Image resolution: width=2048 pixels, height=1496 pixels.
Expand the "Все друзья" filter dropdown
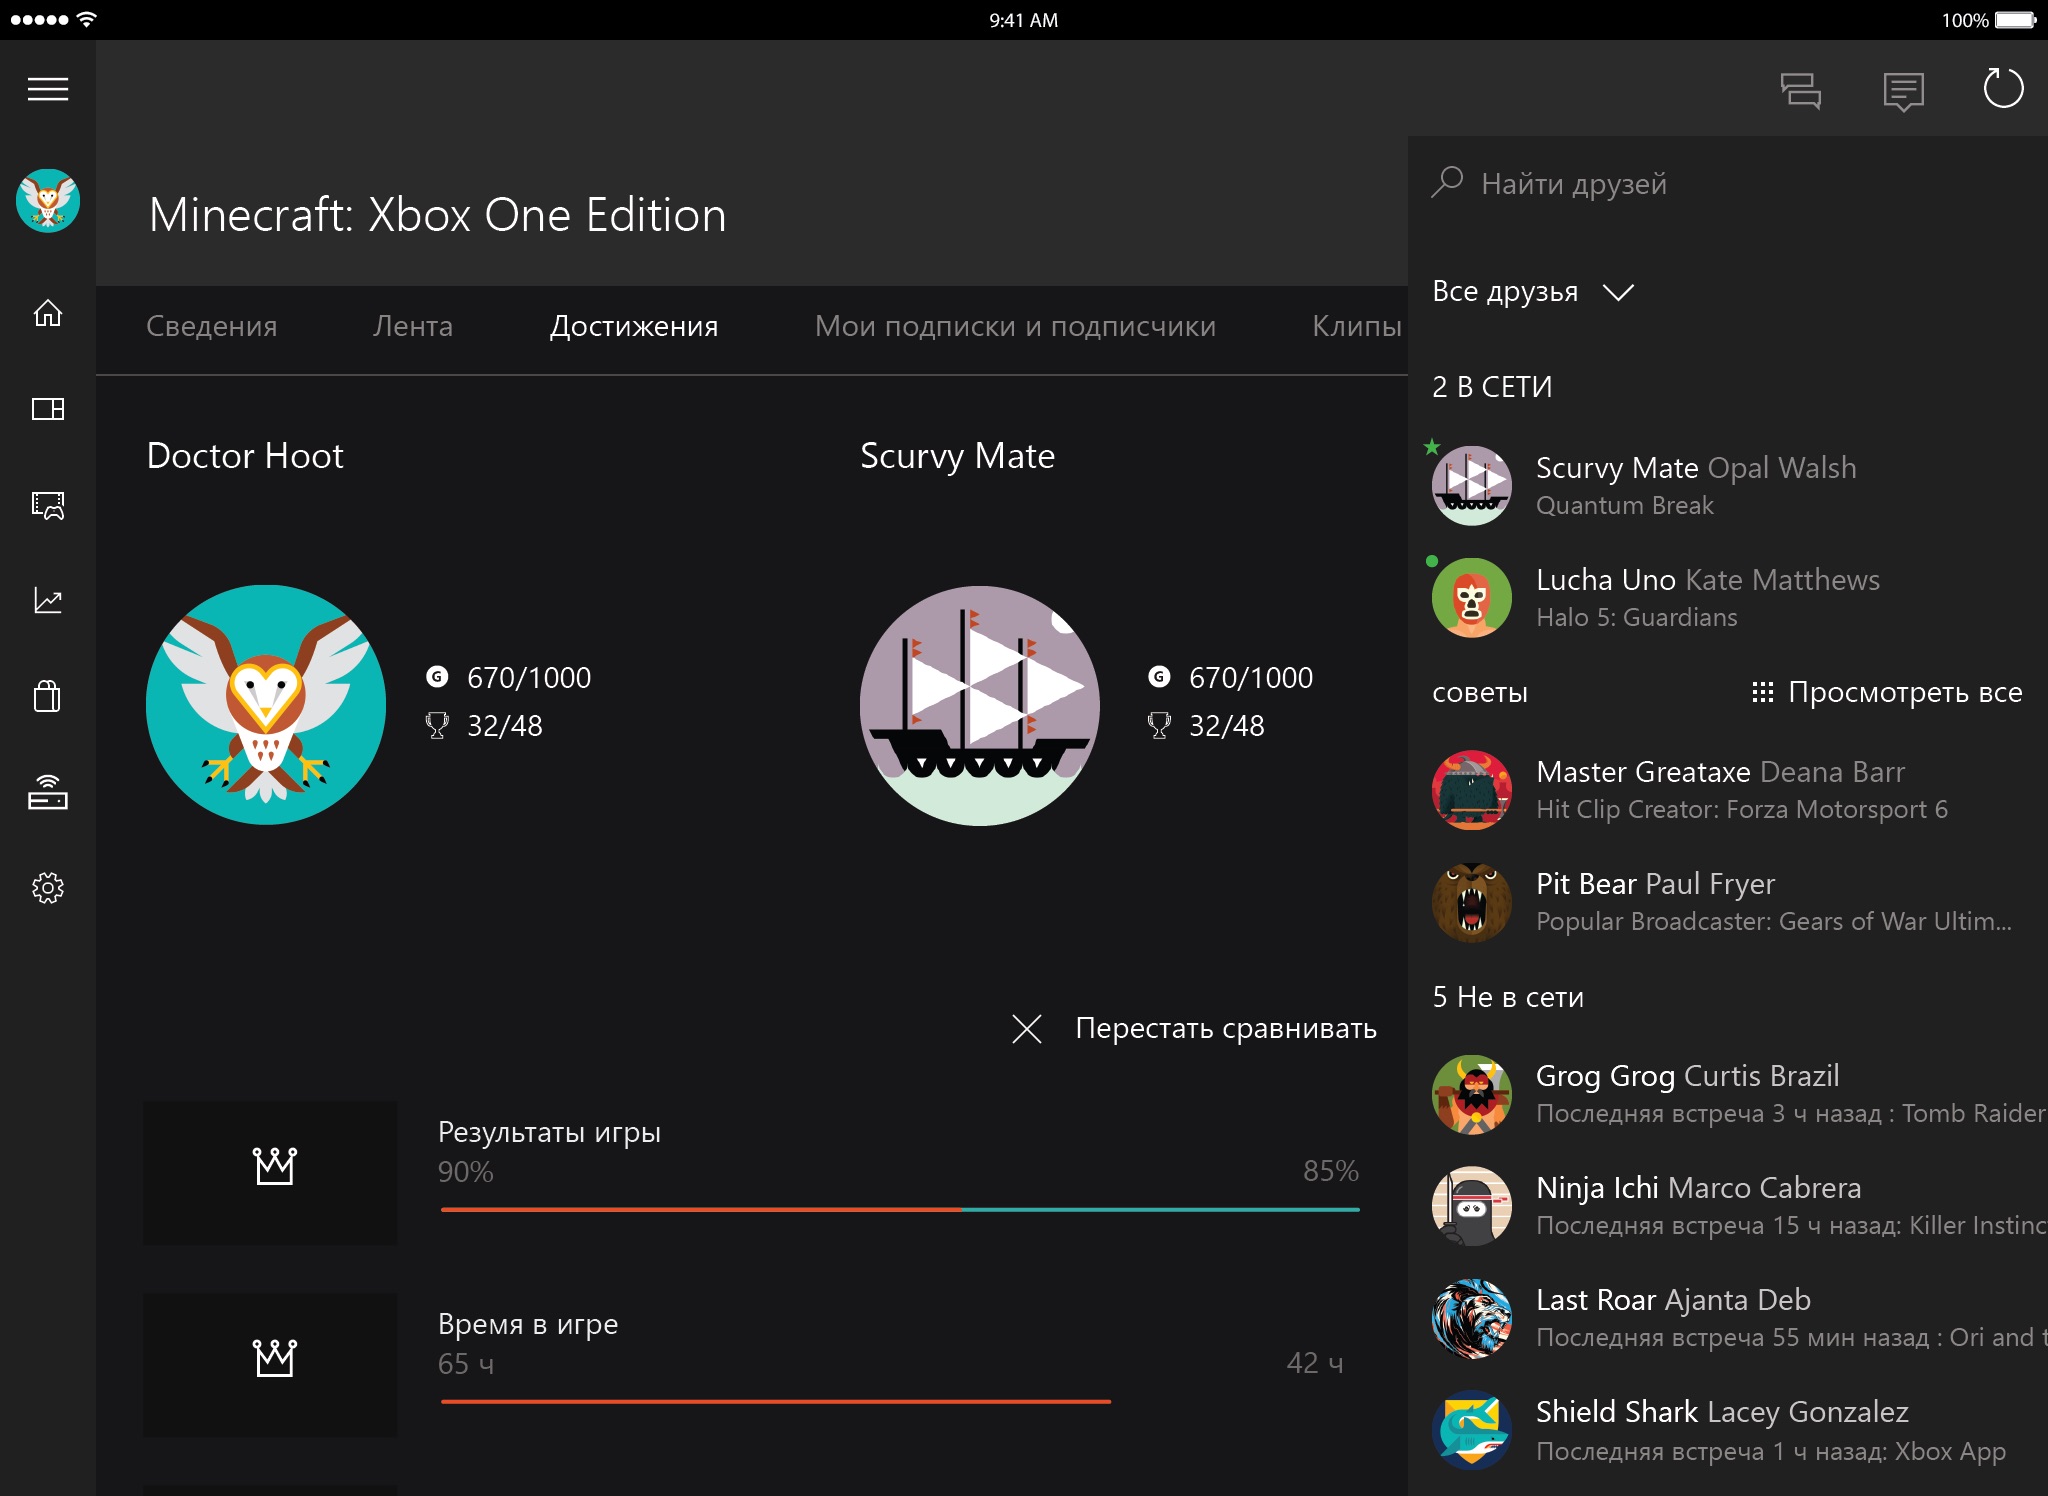1532,292
